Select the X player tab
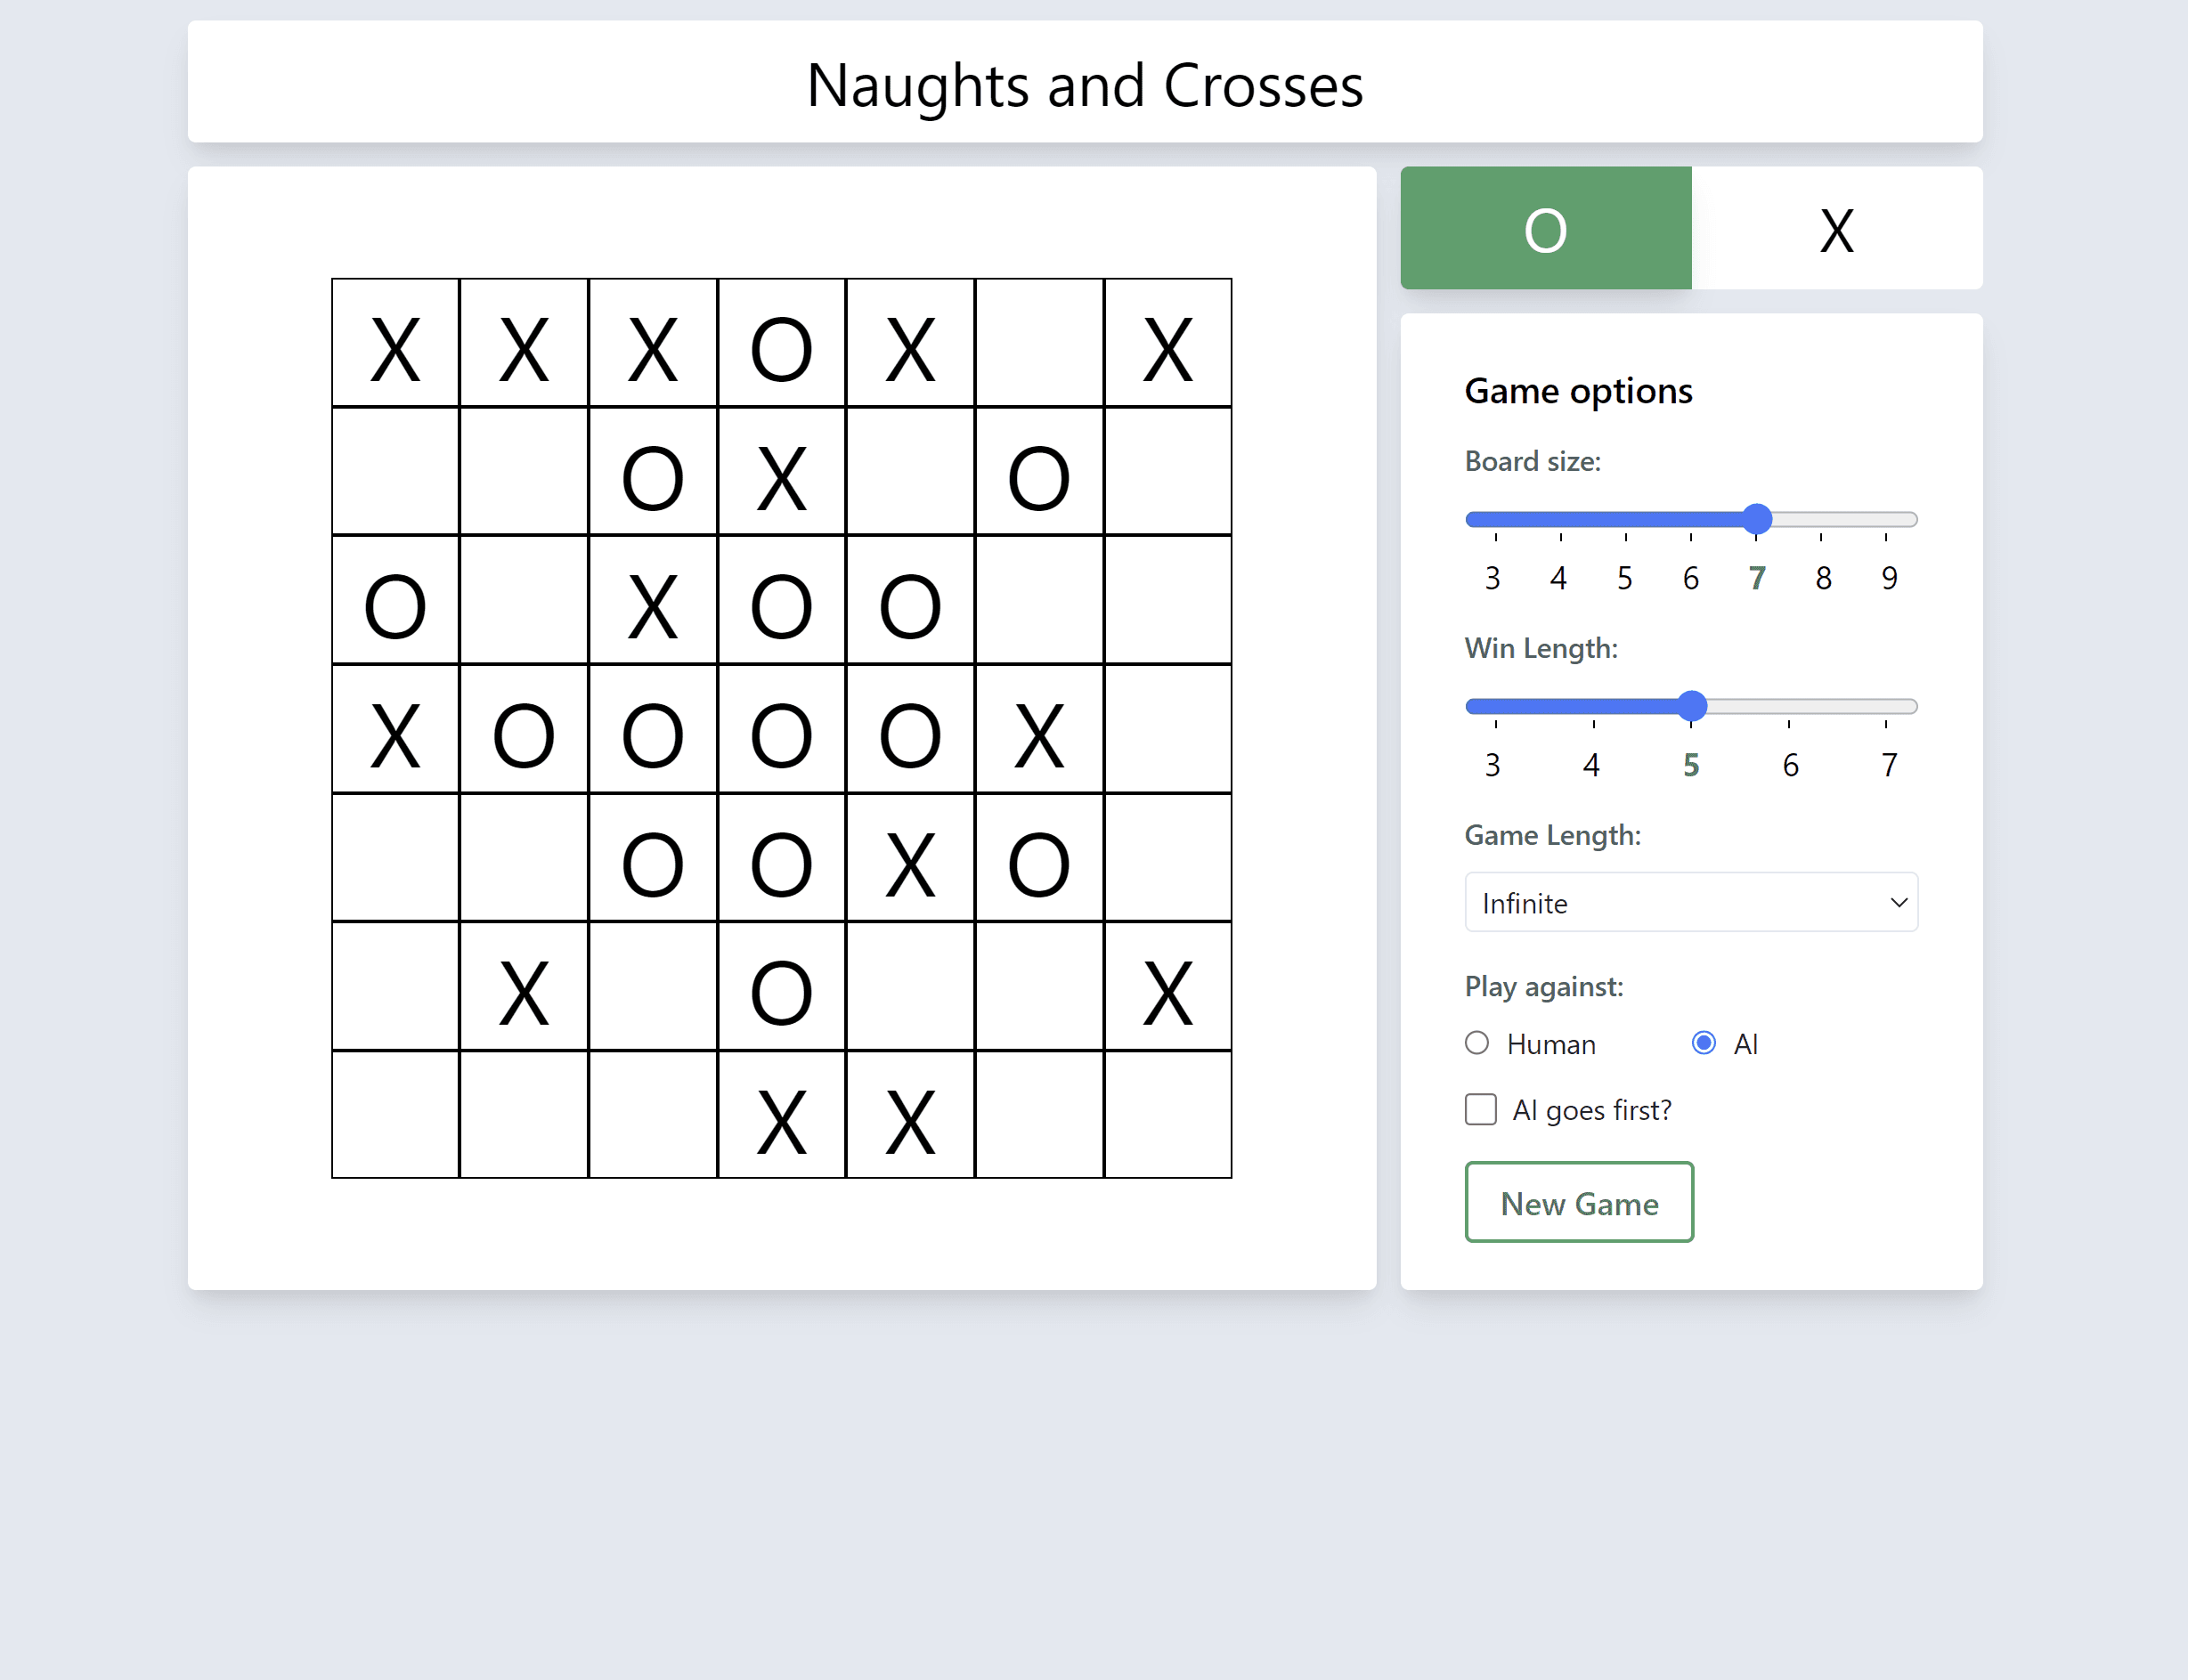The image size is (2188, 1680). tap(1836, 229)
